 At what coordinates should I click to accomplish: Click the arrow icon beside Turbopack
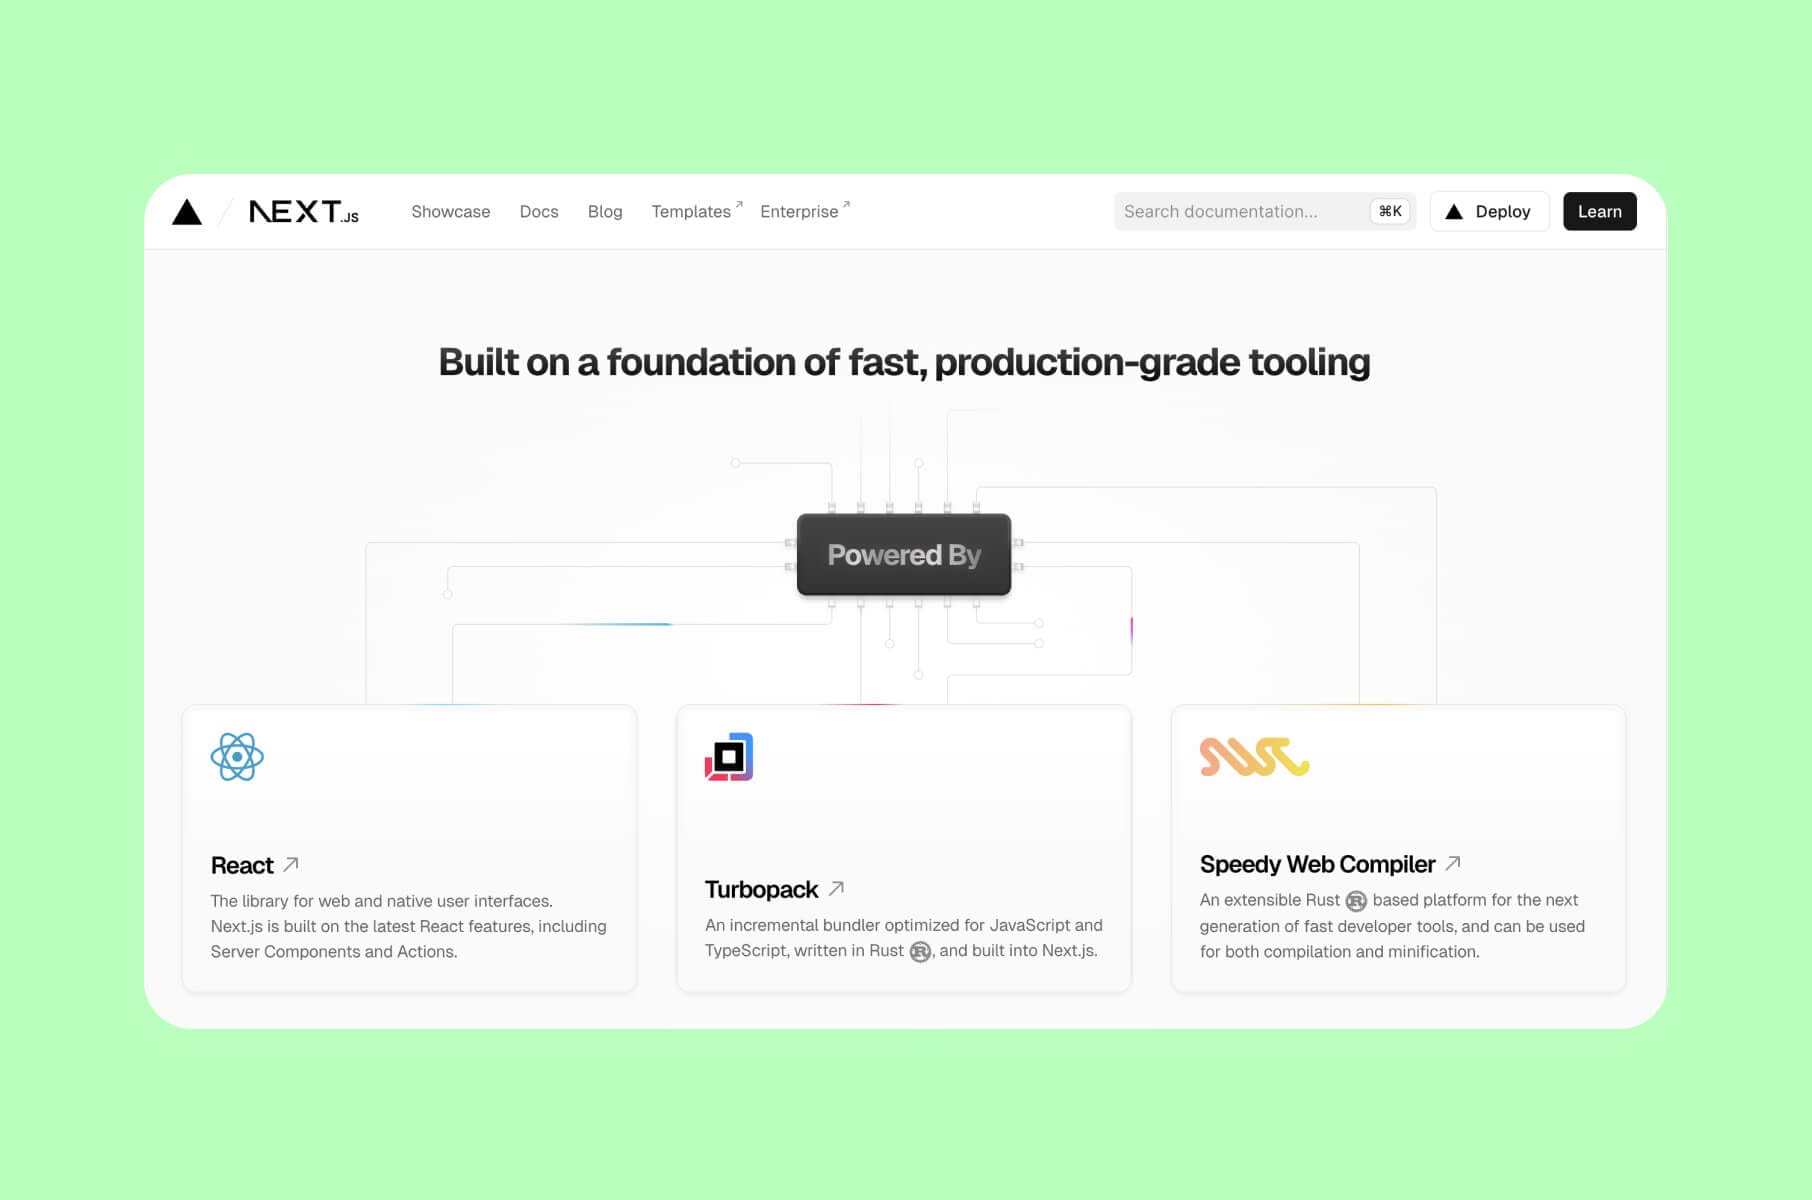click(837, 888)
